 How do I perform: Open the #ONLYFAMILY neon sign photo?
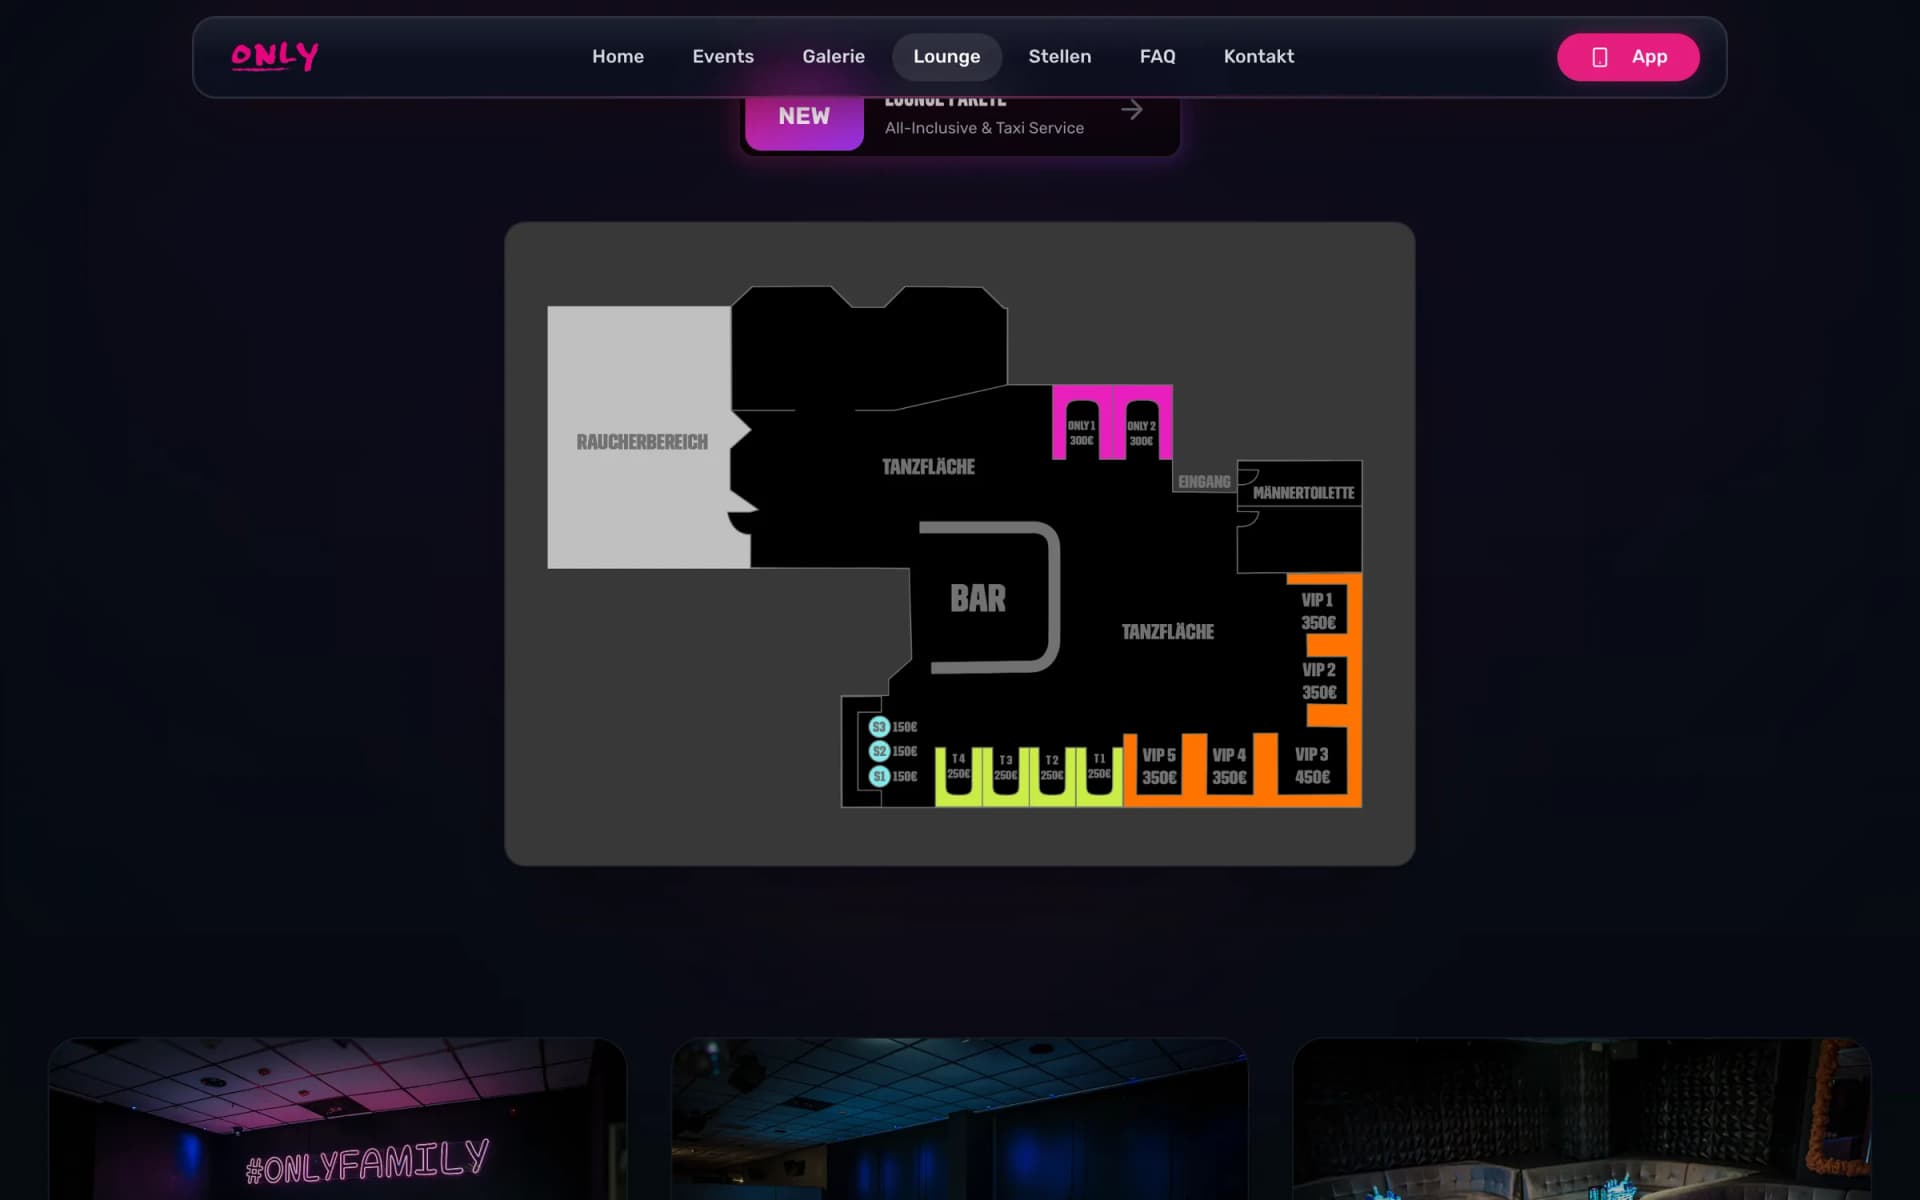[338, 1119]
